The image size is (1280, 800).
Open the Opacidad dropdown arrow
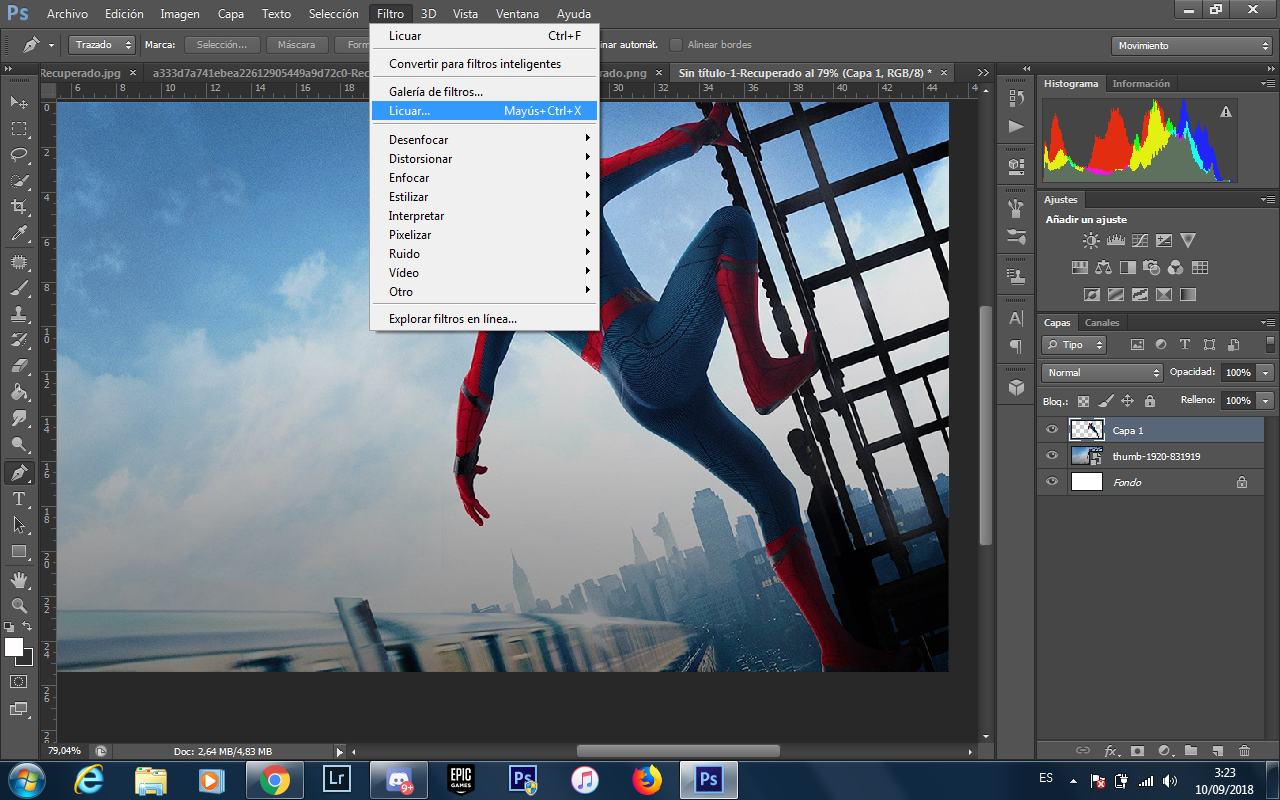pyautogui.click(x=1266, y=372)
